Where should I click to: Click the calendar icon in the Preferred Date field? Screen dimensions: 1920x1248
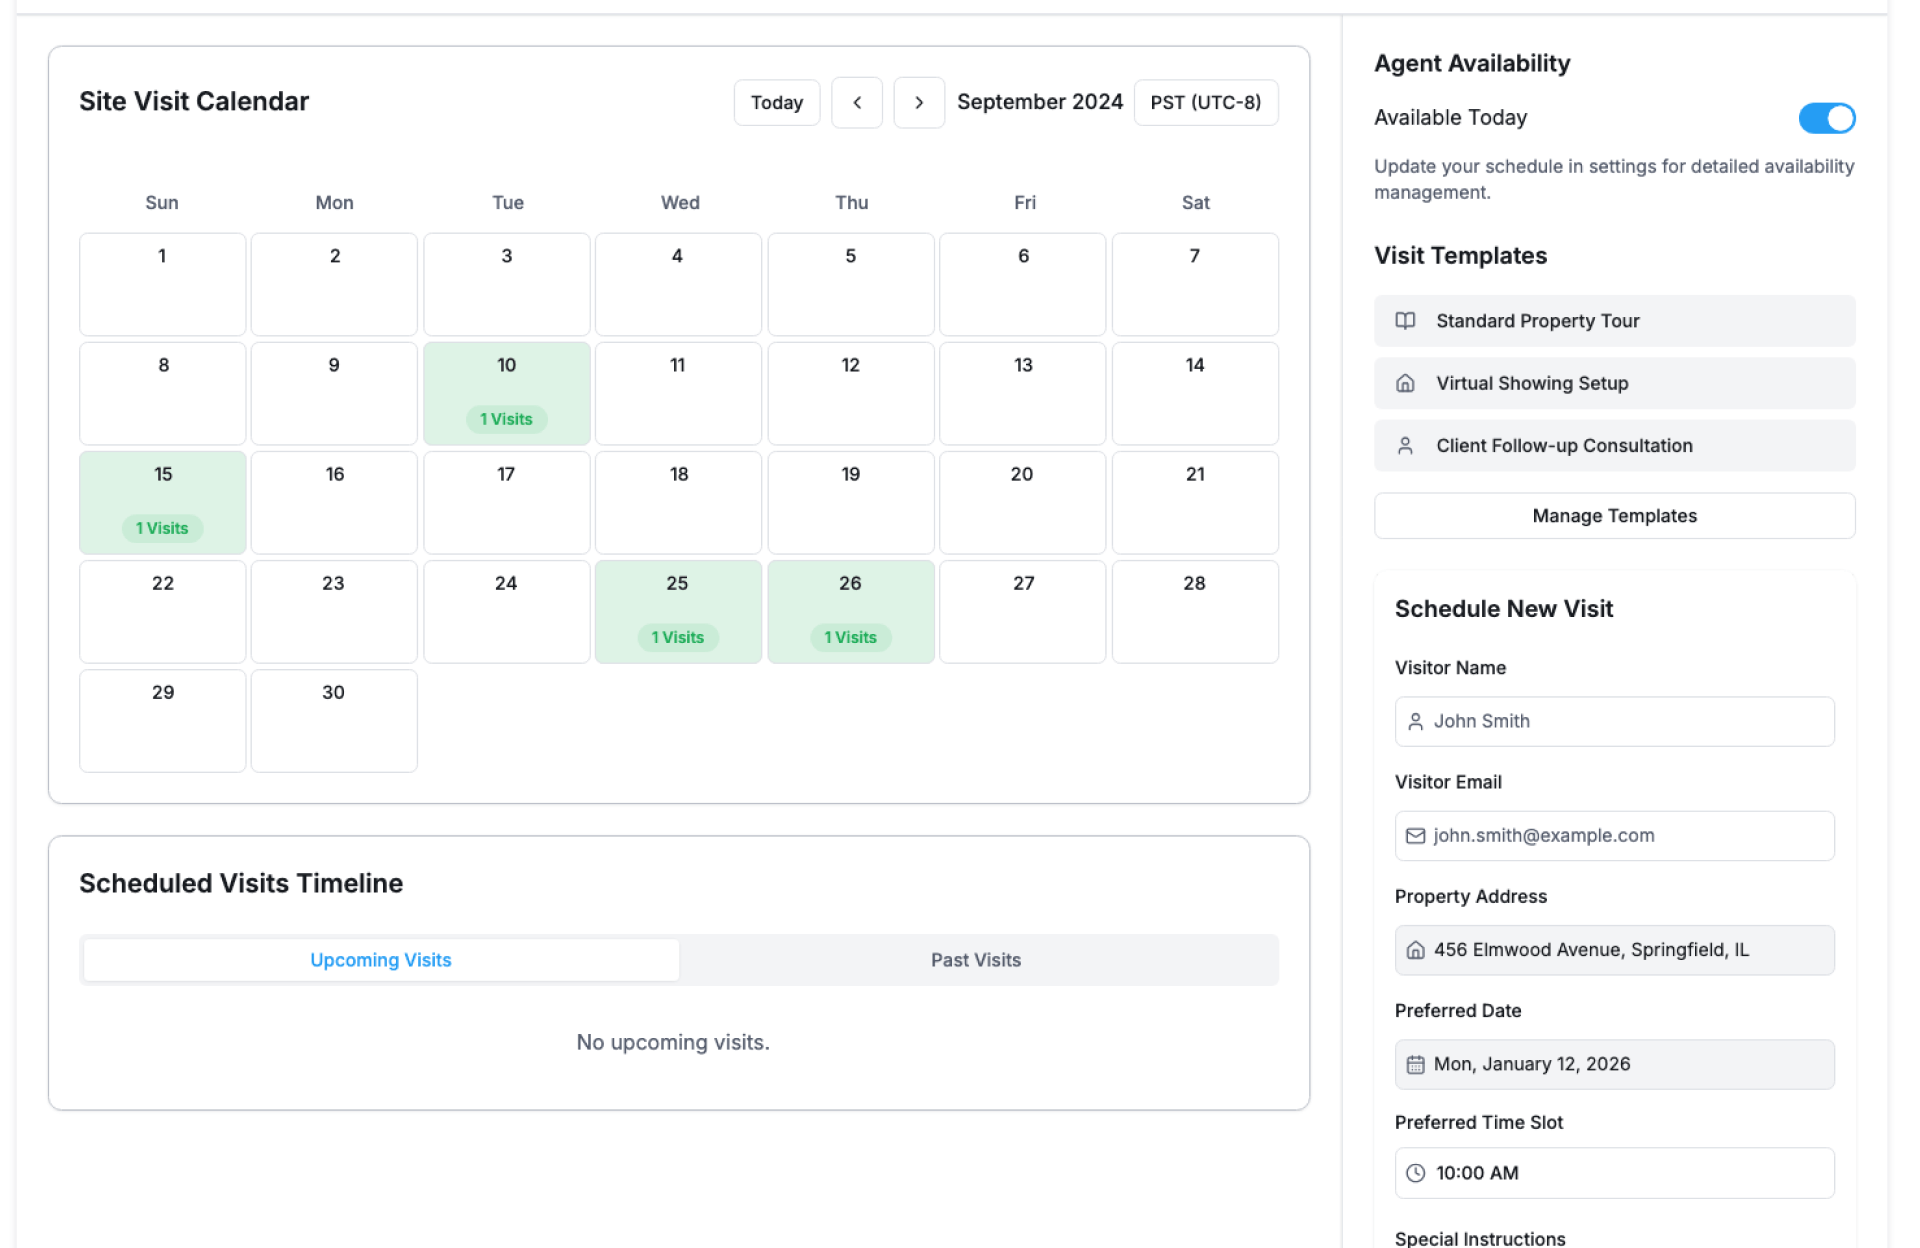pyautogui.click(x=1415, y=1065)
